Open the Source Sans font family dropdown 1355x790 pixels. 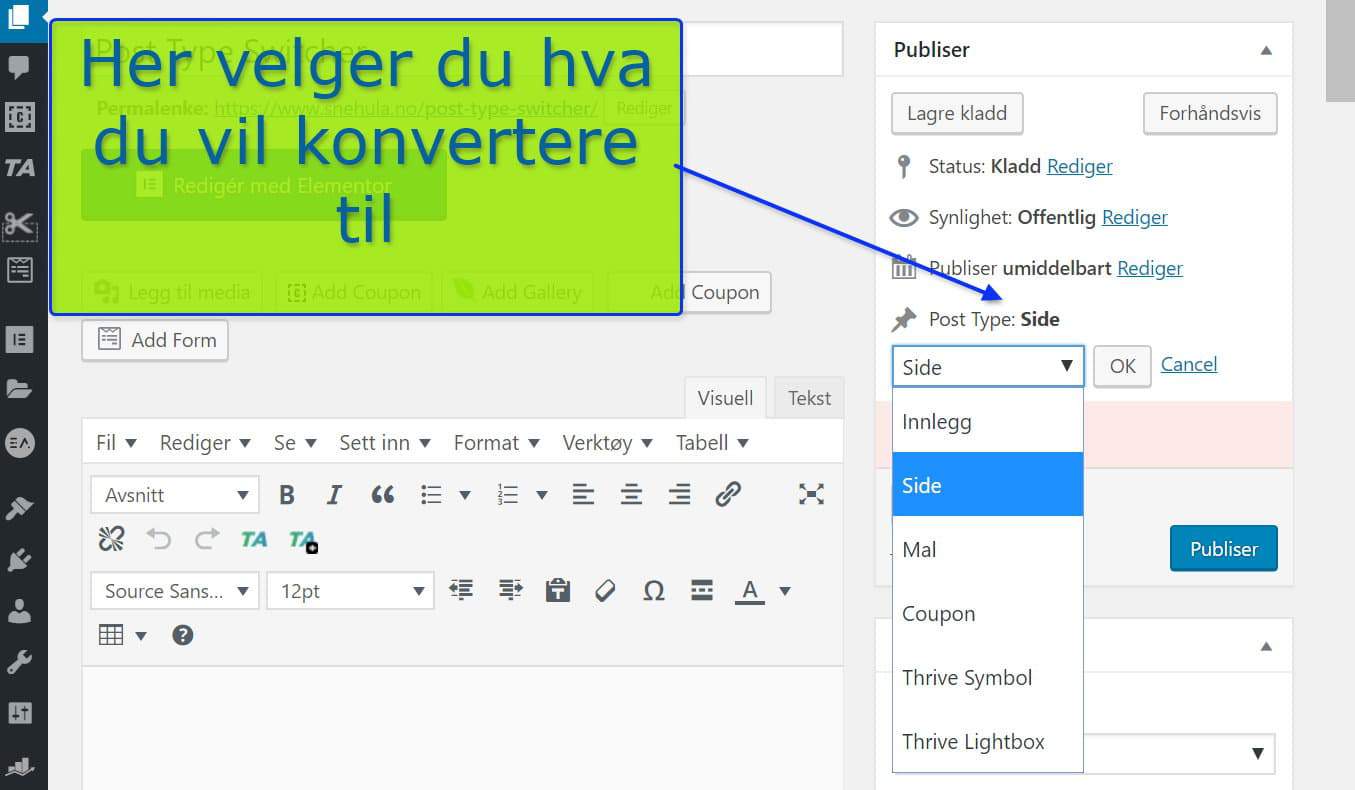click(x=175, y=591)
